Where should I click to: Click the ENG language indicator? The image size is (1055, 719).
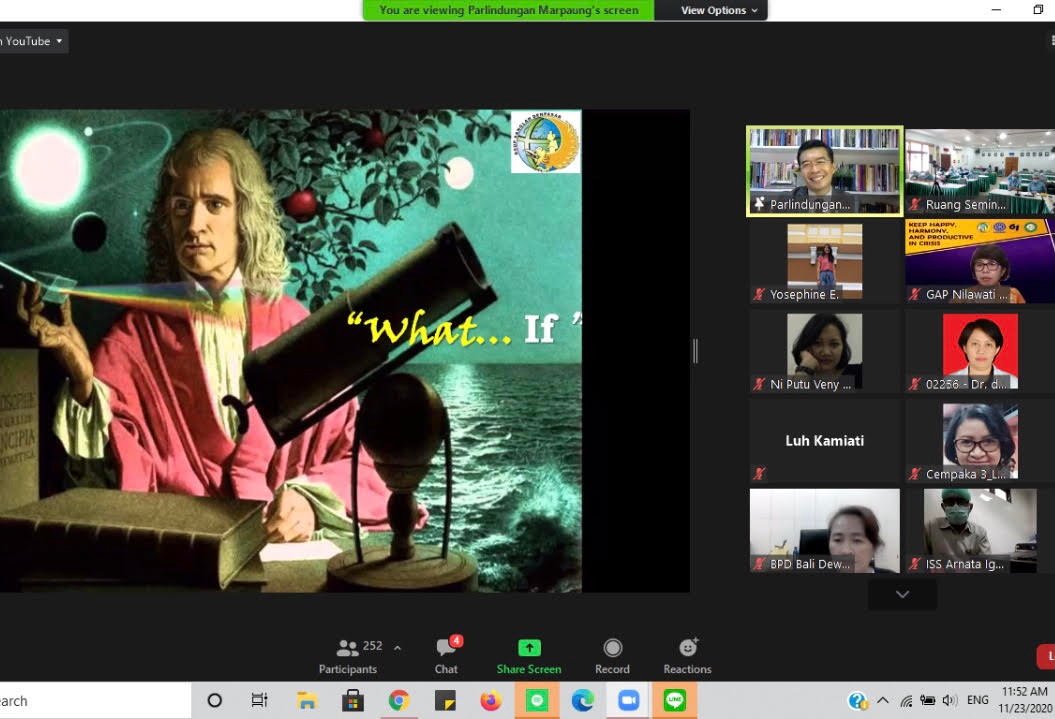click(978, 701)
